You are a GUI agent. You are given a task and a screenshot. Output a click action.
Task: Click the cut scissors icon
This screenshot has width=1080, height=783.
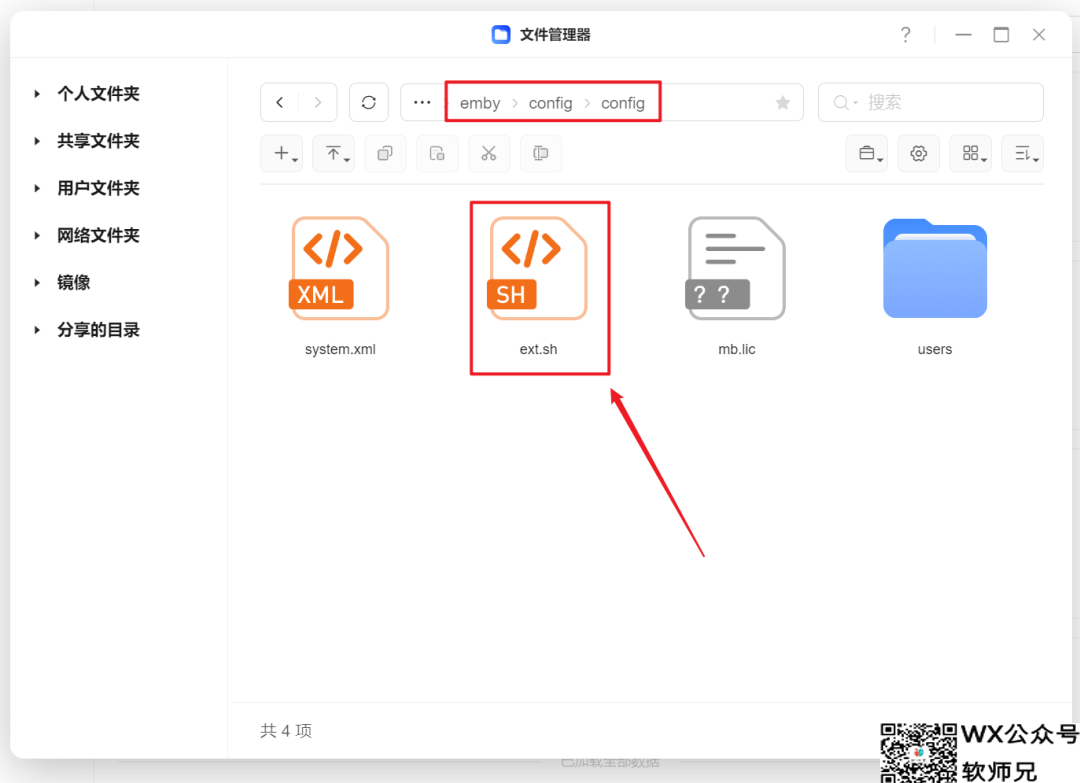pos(488,154)
